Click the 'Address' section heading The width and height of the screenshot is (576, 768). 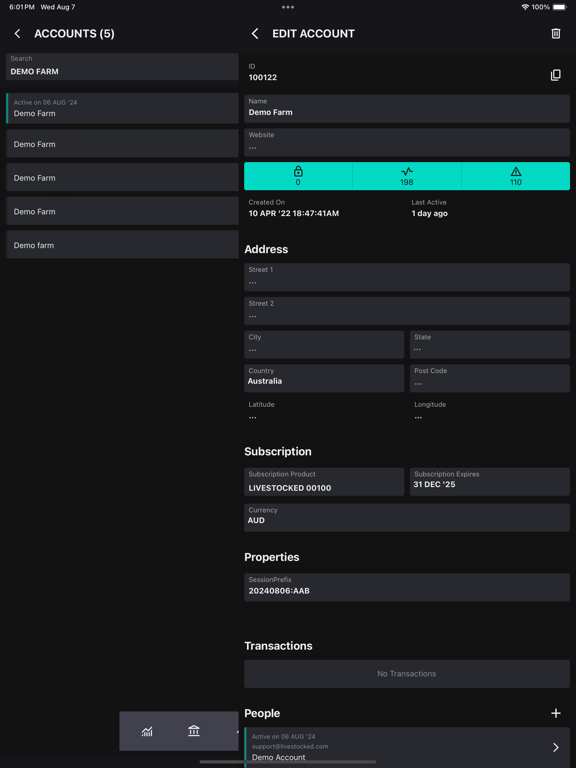(x=266, y=249)
